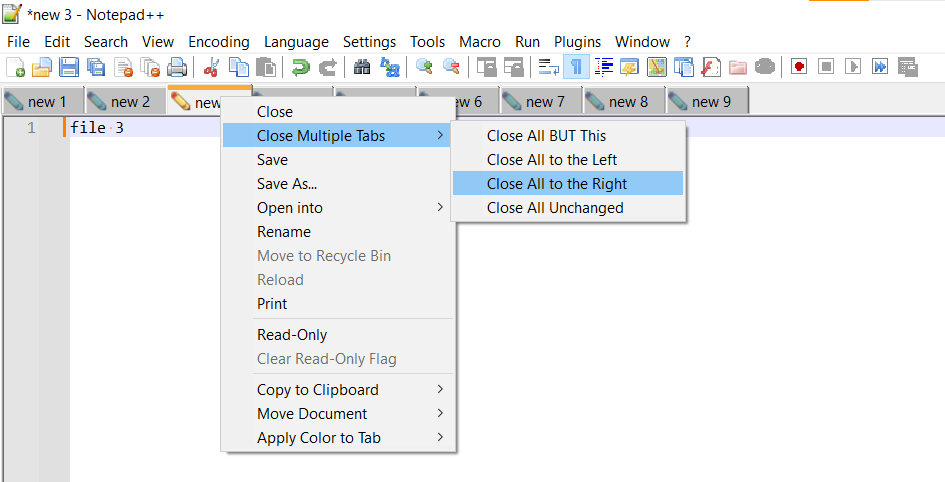This screenshot has height=482, width=945.
Task: Click the Stop Recording macro icon
Action: 826,66
